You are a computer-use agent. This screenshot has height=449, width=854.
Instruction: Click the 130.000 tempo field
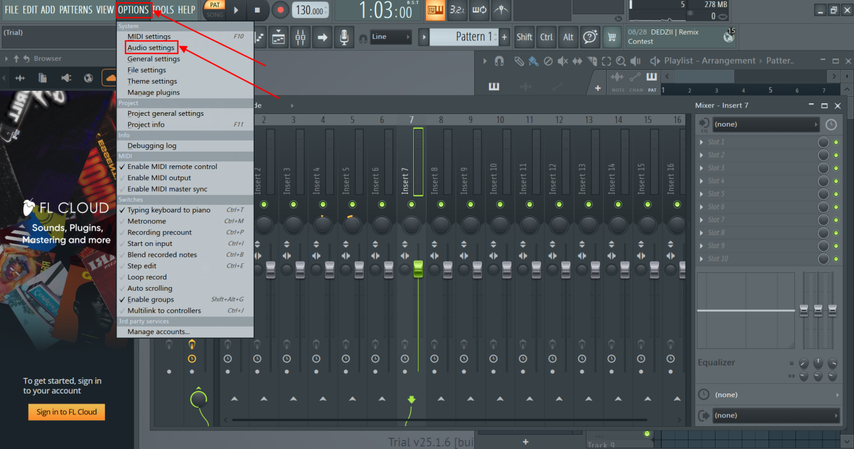[x=311, y=10]
